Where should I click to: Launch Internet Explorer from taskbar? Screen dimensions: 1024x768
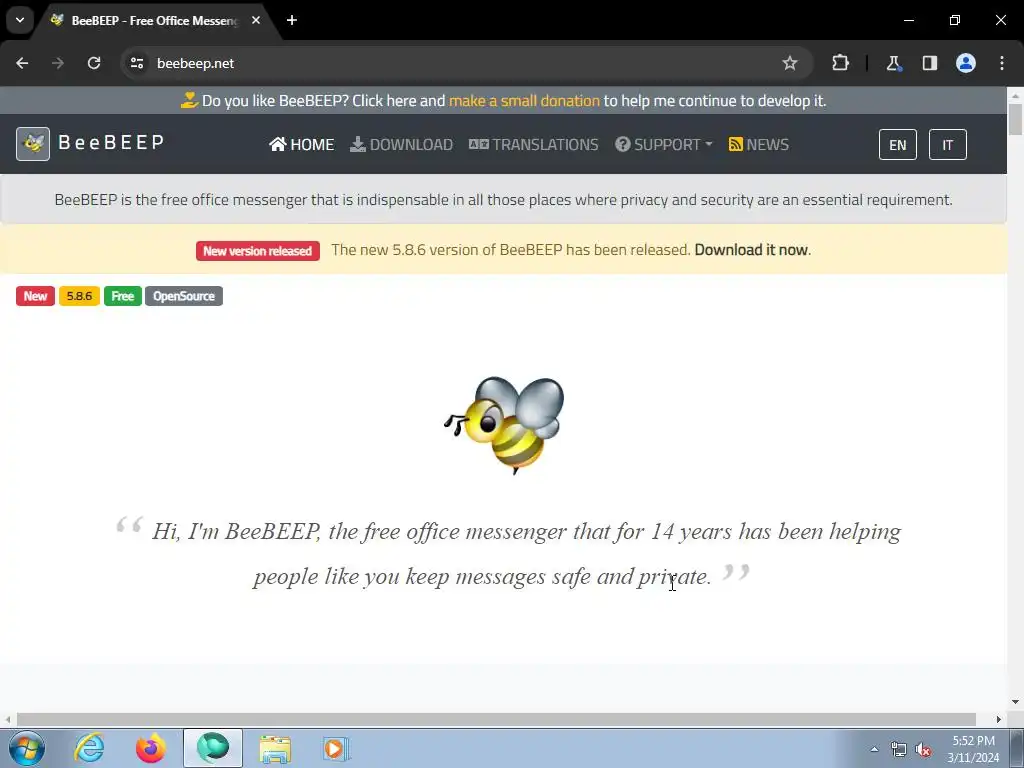[89, 748]
